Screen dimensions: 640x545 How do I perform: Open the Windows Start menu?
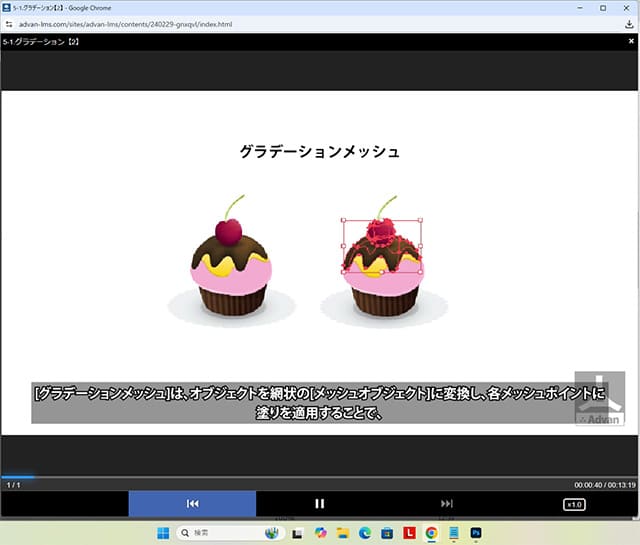(162, 533)
